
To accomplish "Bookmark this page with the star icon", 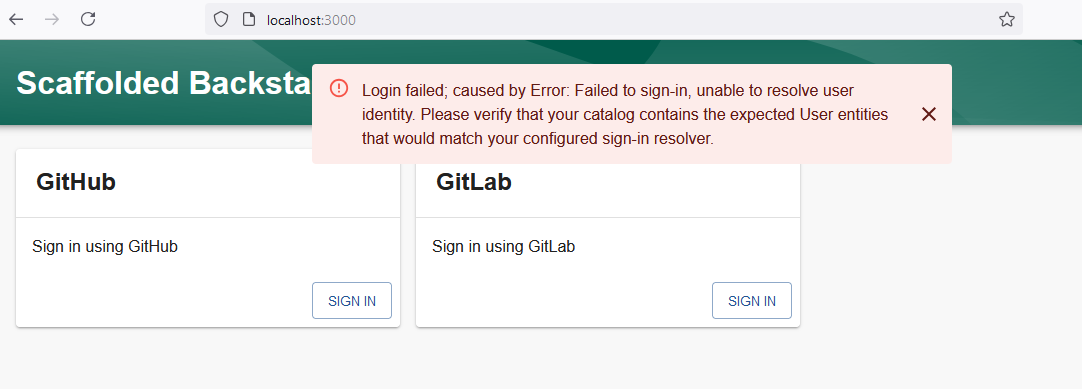I will (x=1007, y=19).
